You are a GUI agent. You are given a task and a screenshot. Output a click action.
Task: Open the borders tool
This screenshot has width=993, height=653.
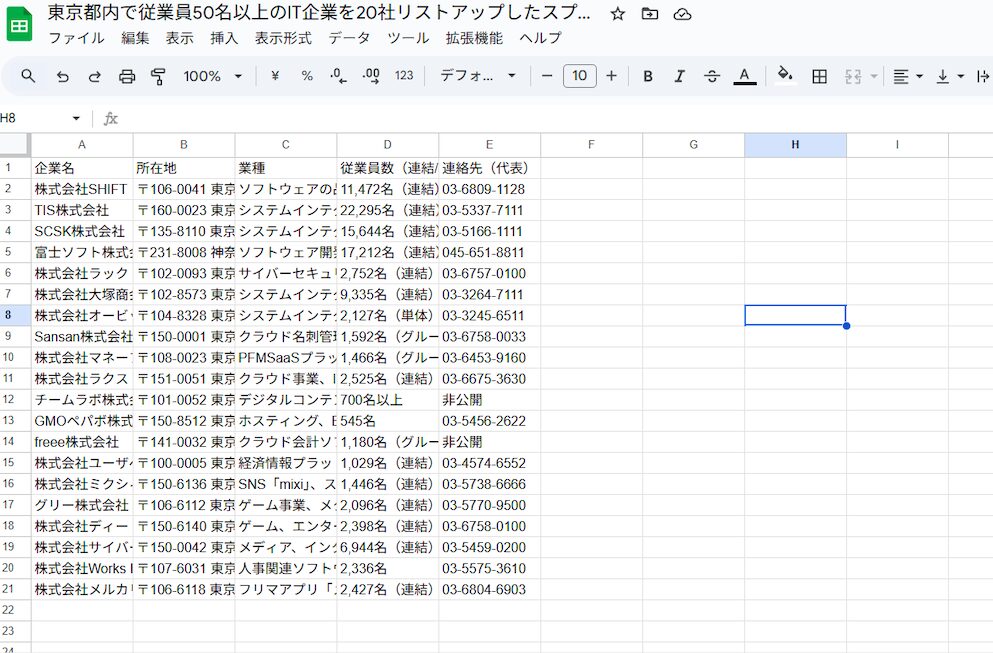point(819,76)
